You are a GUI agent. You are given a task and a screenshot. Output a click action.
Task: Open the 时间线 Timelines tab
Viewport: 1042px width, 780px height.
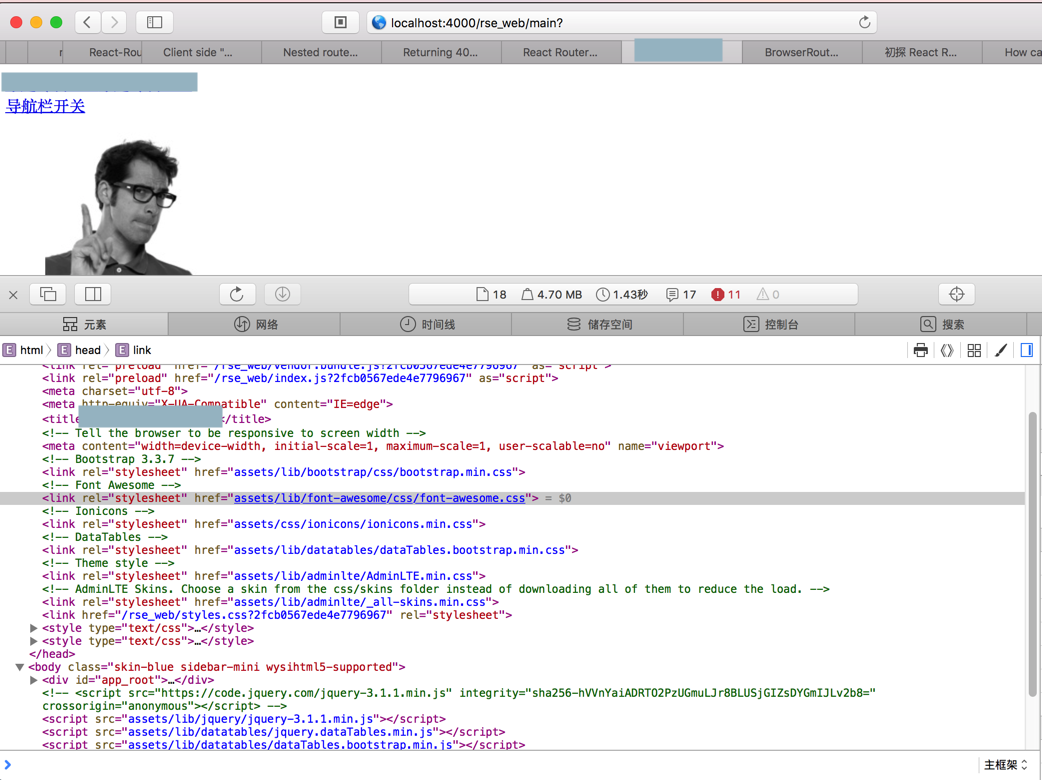427,324
